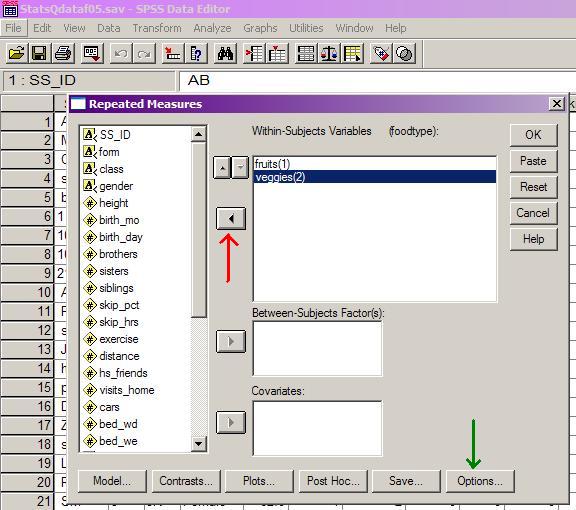Click inside the Covariates list box
The image size is (576, 510).
pos(317,428)
